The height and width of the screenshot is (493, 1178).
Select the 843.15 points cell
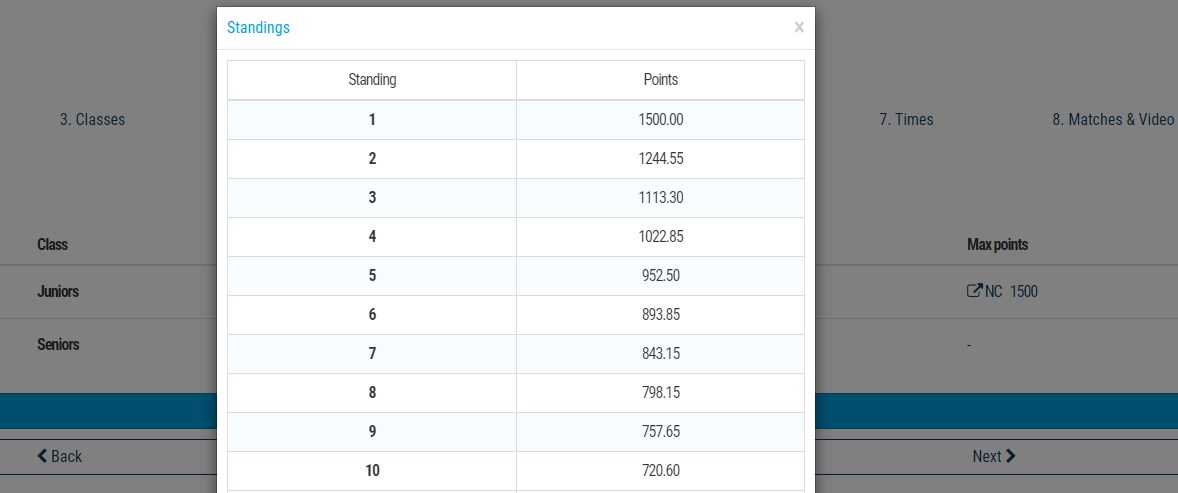tap(660, 354)
